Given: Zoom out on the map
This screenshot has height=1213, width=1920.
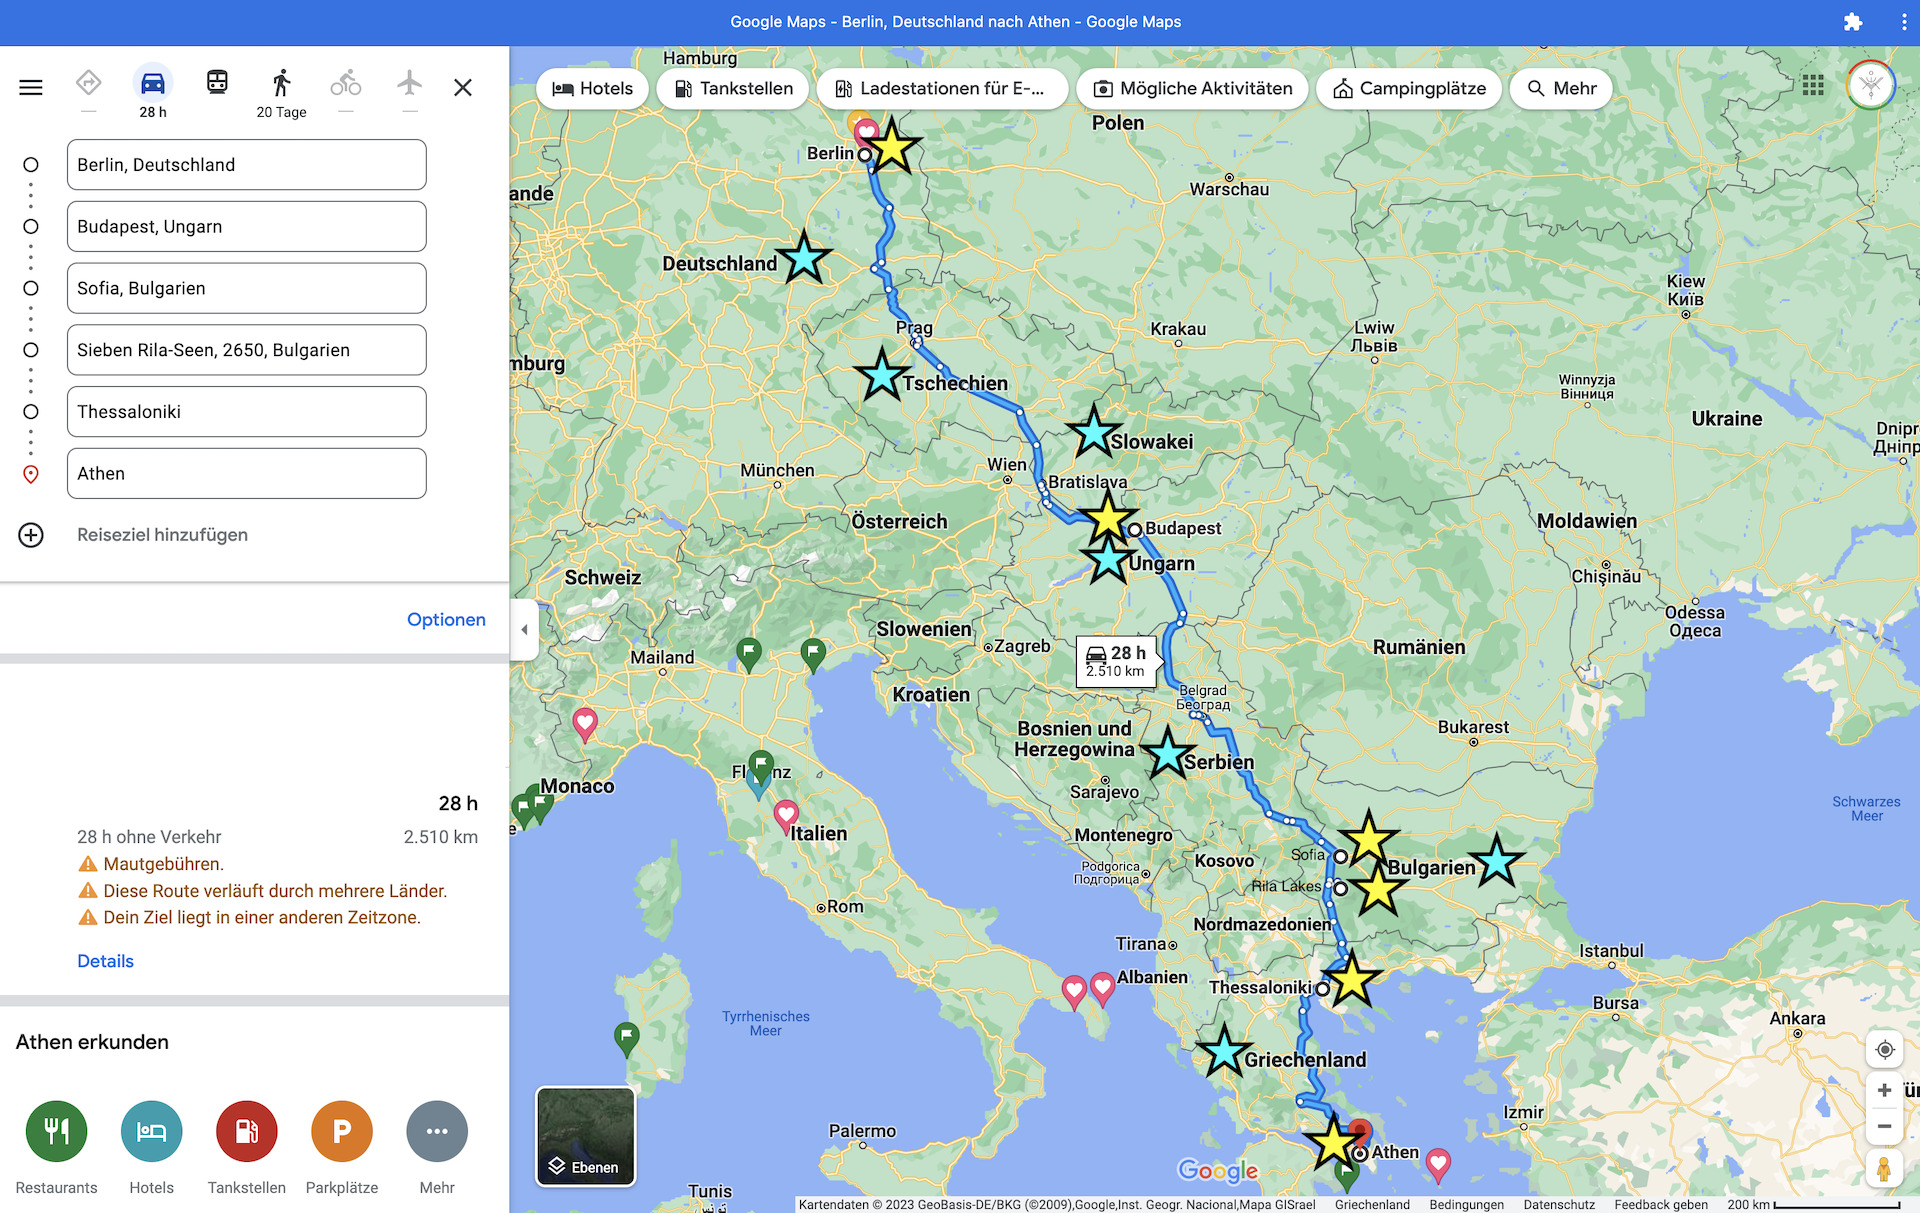Looking at the screenshot, I should coord(1884,1126).
